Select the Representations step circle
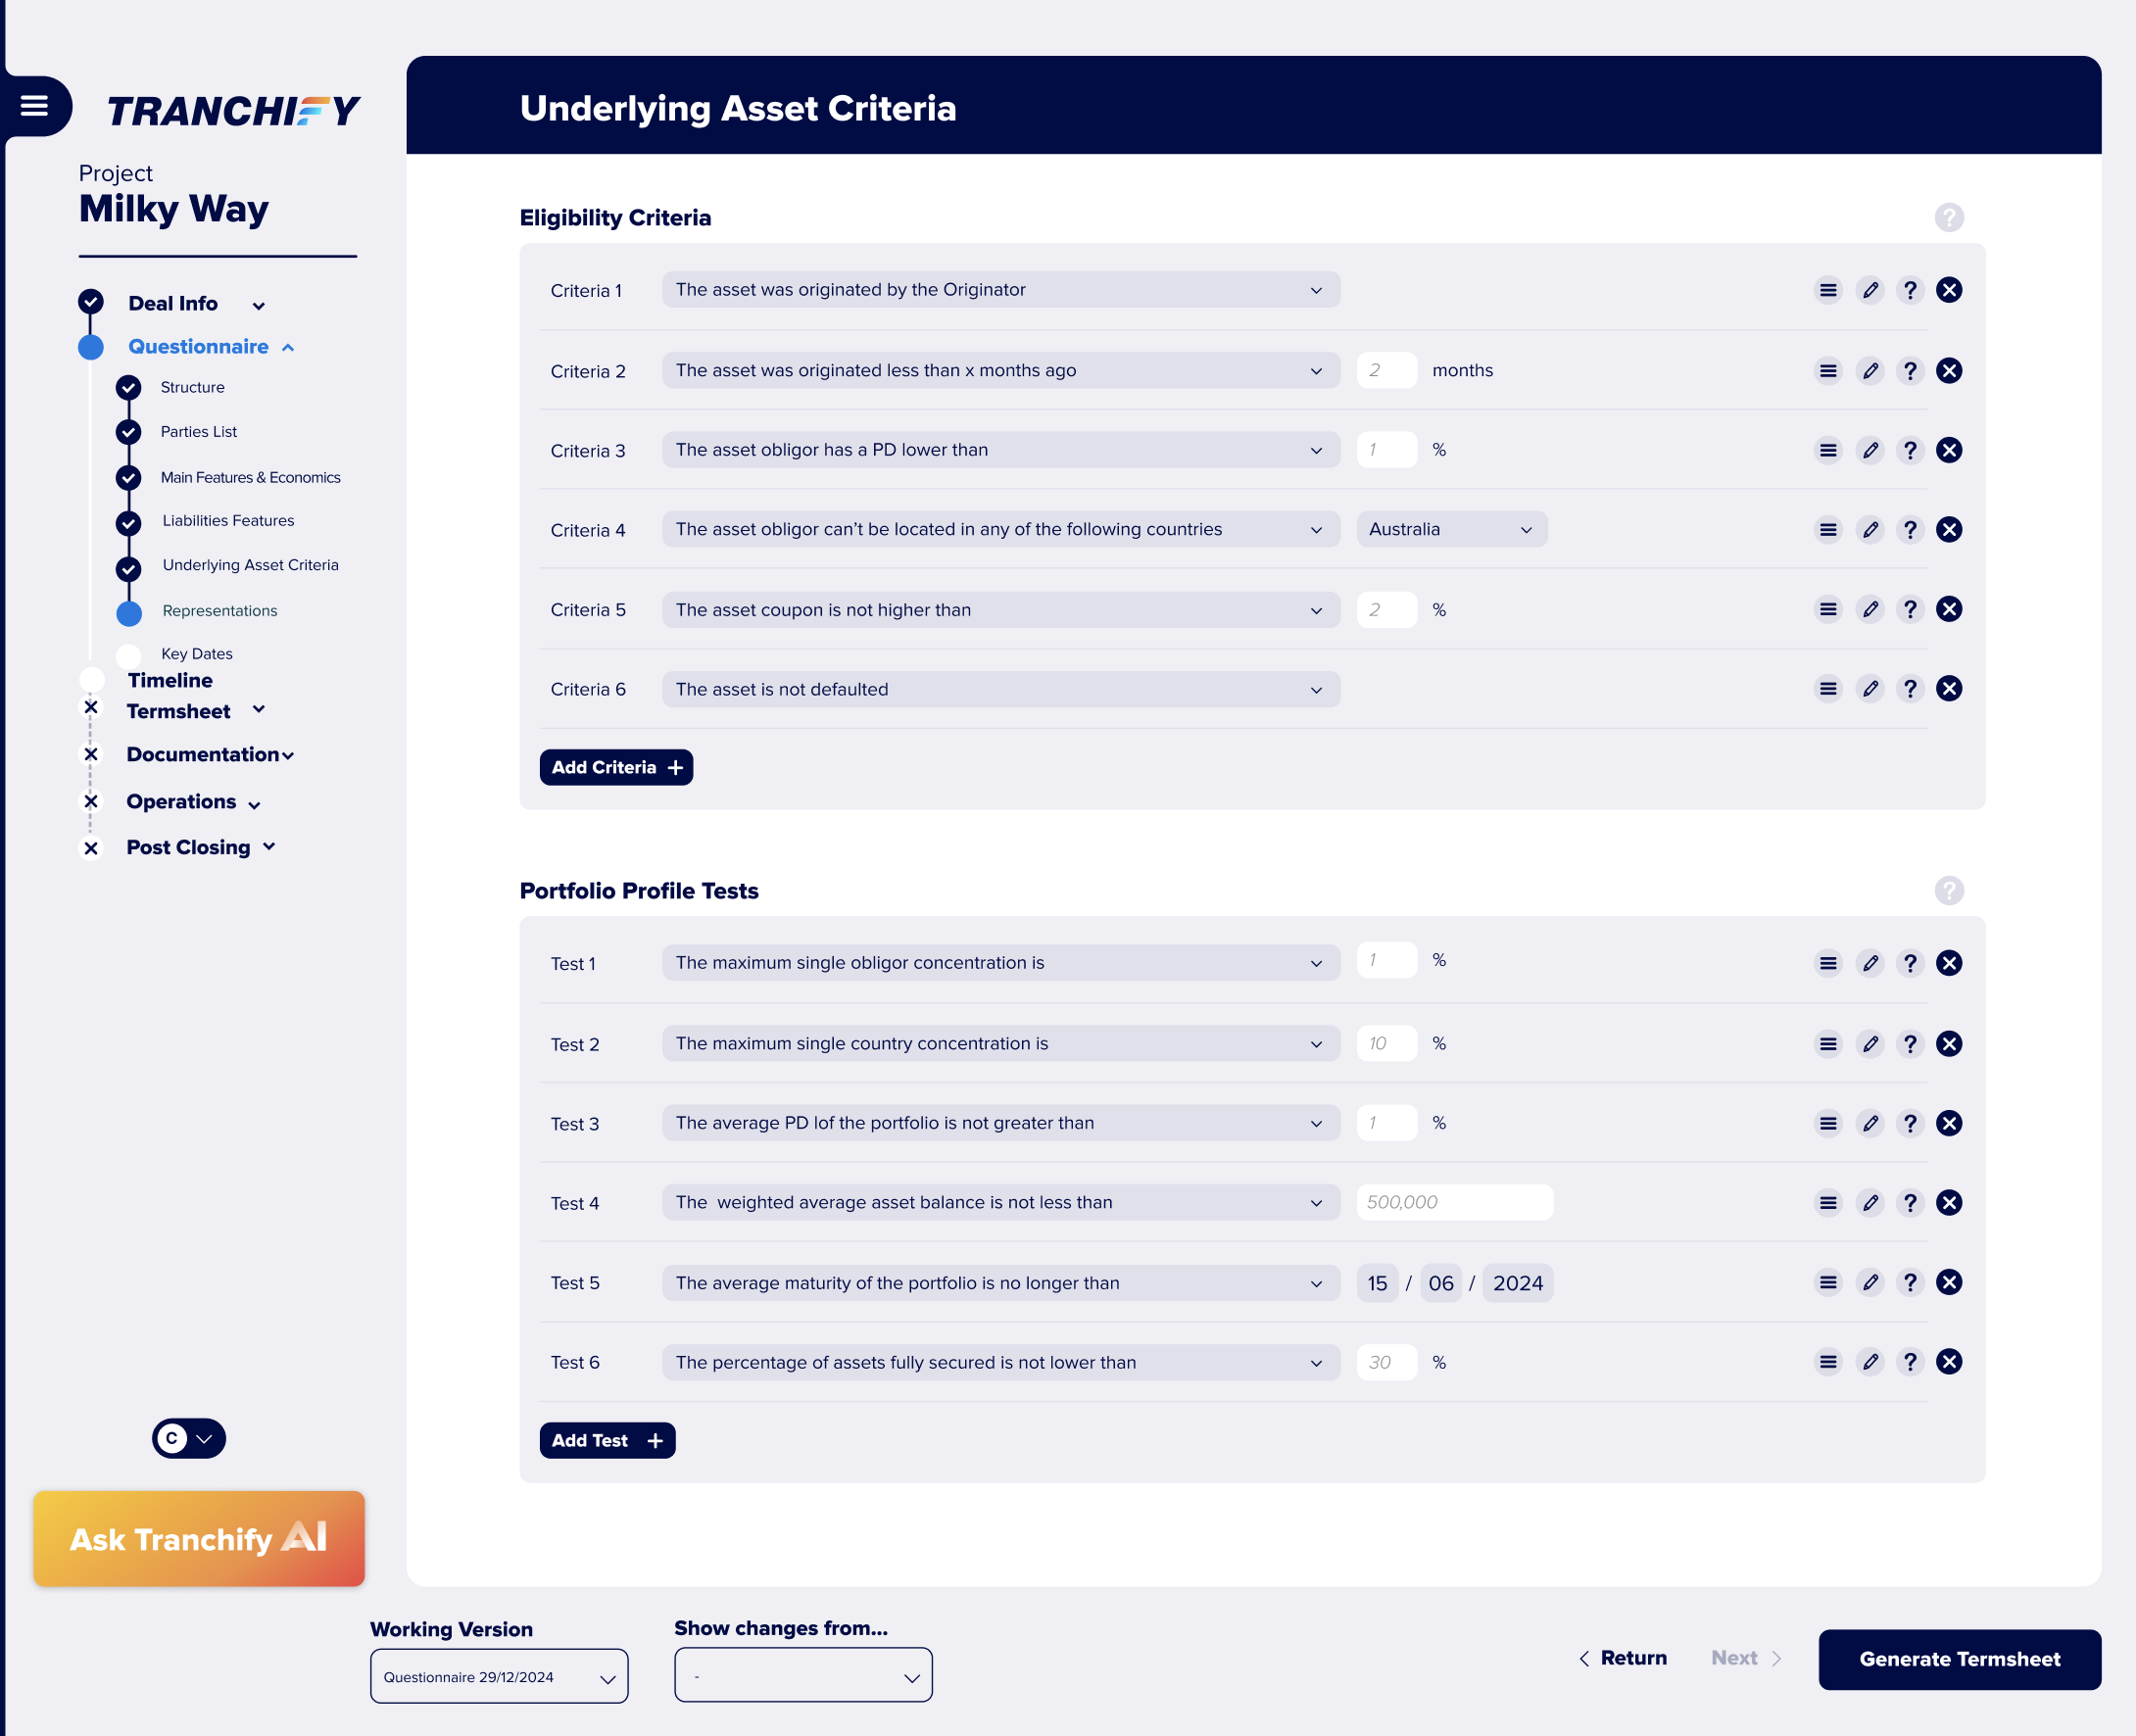 (x=129, y=613)
